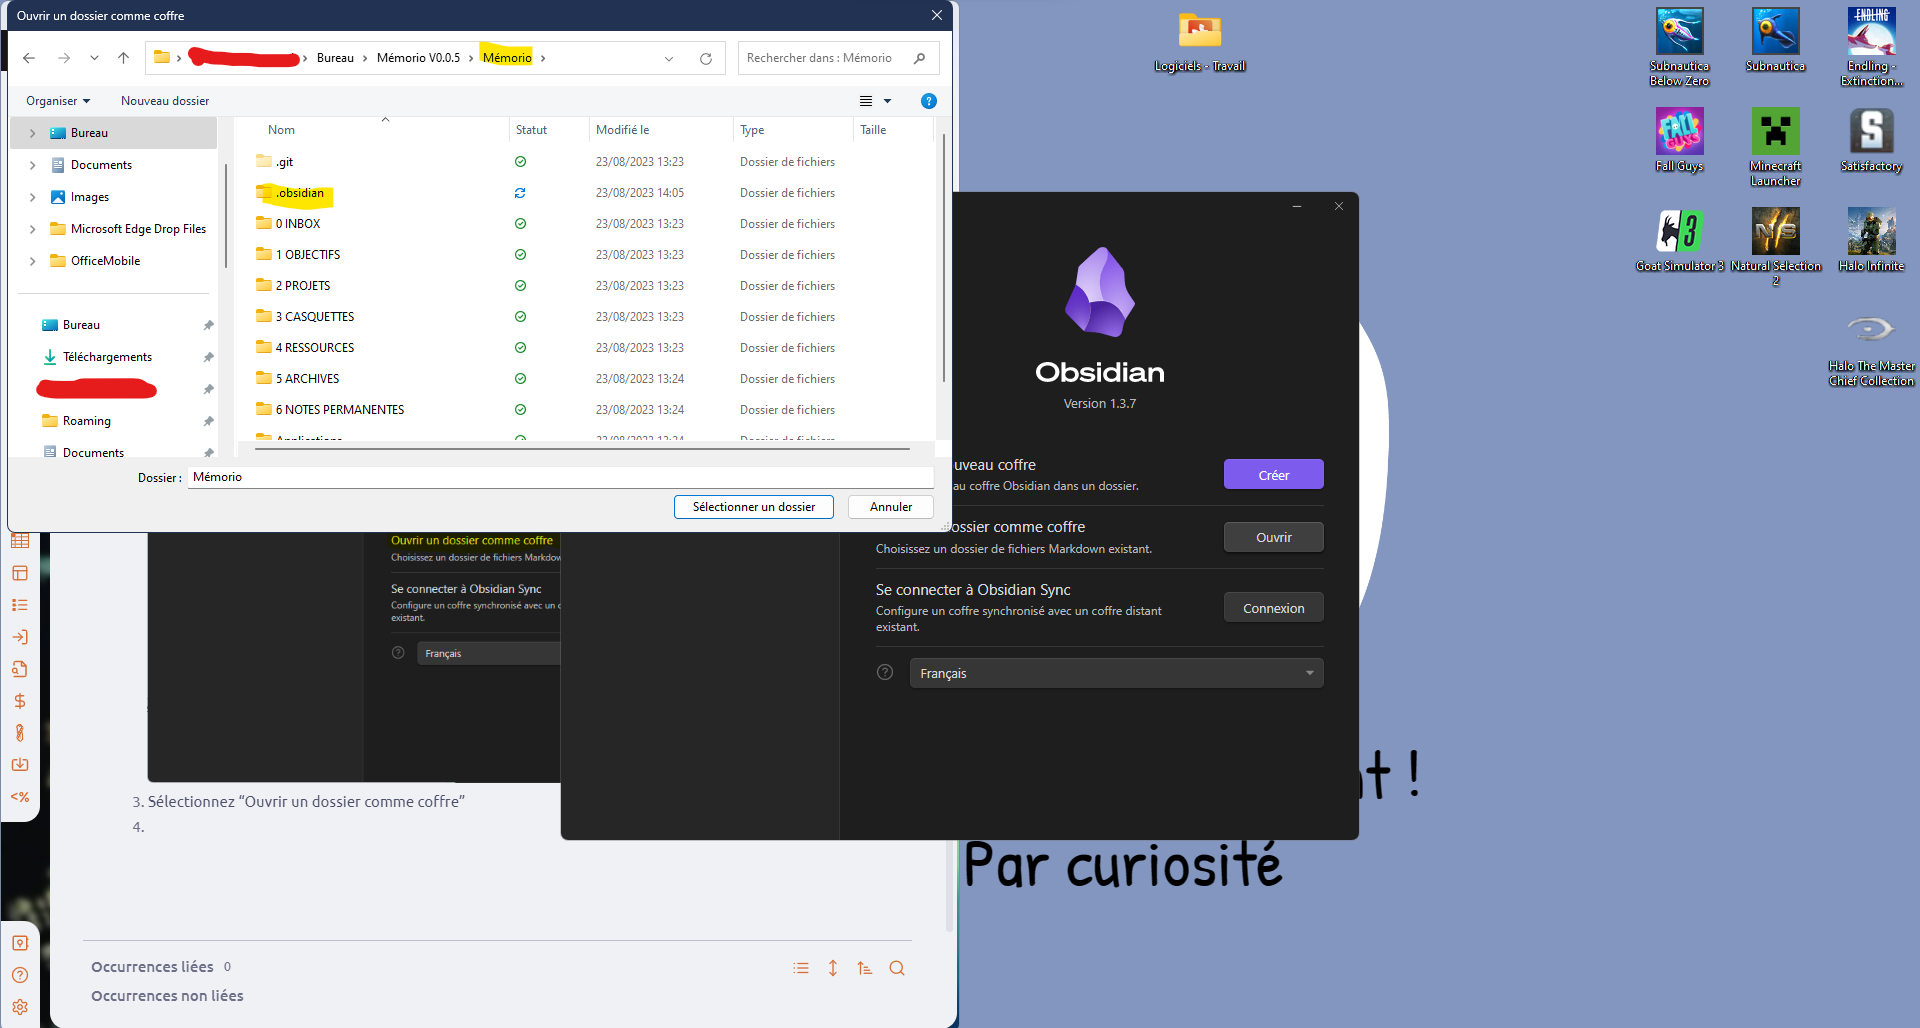
Task: Click the language help question icon
Action: 885,672
